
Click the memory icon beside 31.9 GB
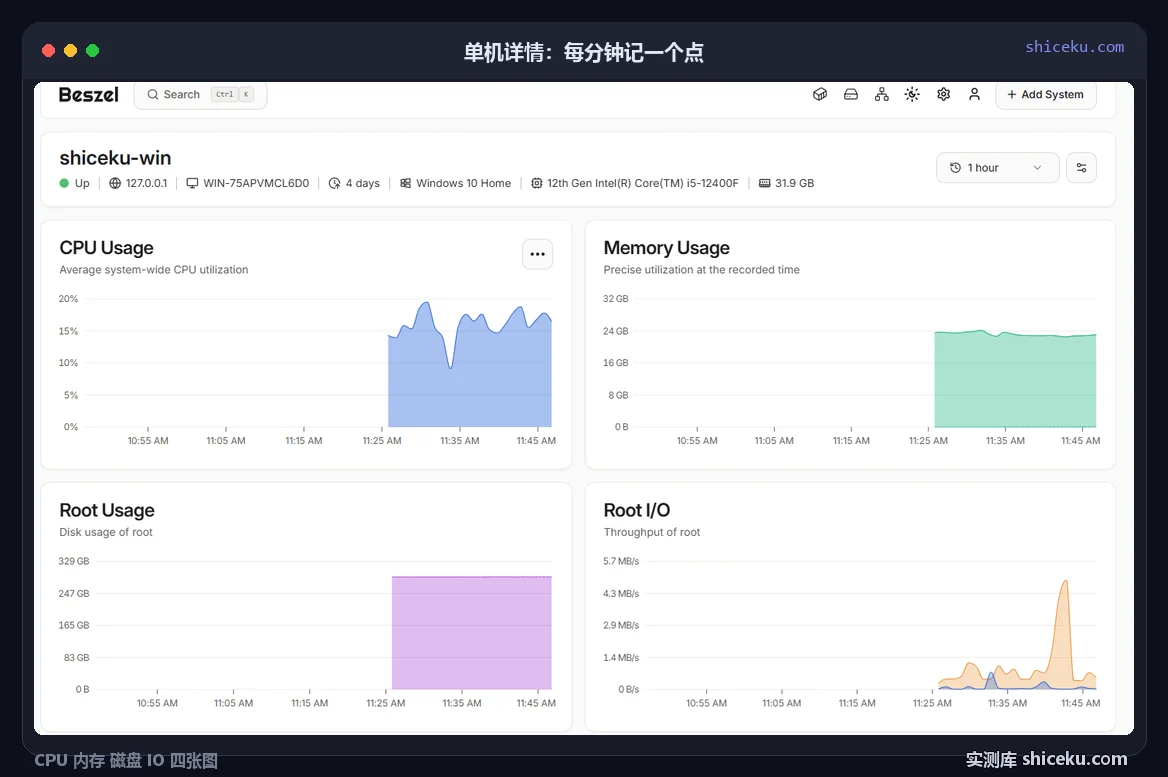(x=764, y=183)
